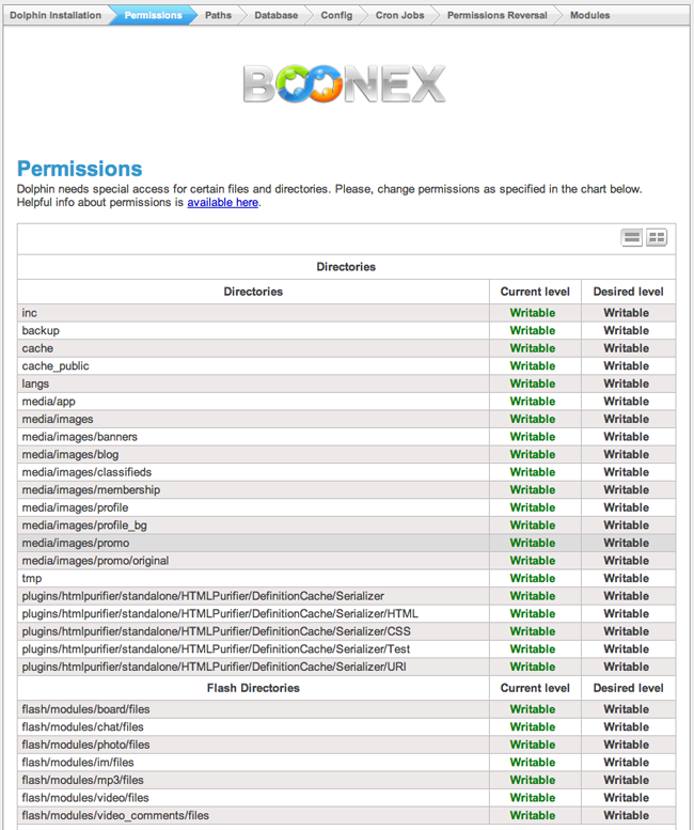Image resolution: width=694 pixels, height=830 pixels.
Task: Click the inc directory row
Action: tap(30, 313)
